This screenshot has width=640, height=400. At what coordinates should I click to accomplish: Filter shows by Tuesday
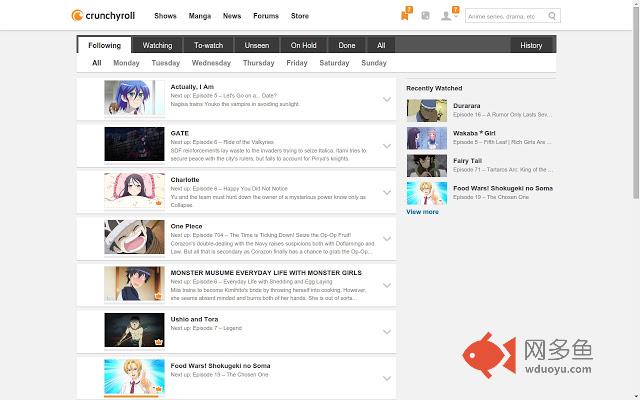[x=166, y=63]
